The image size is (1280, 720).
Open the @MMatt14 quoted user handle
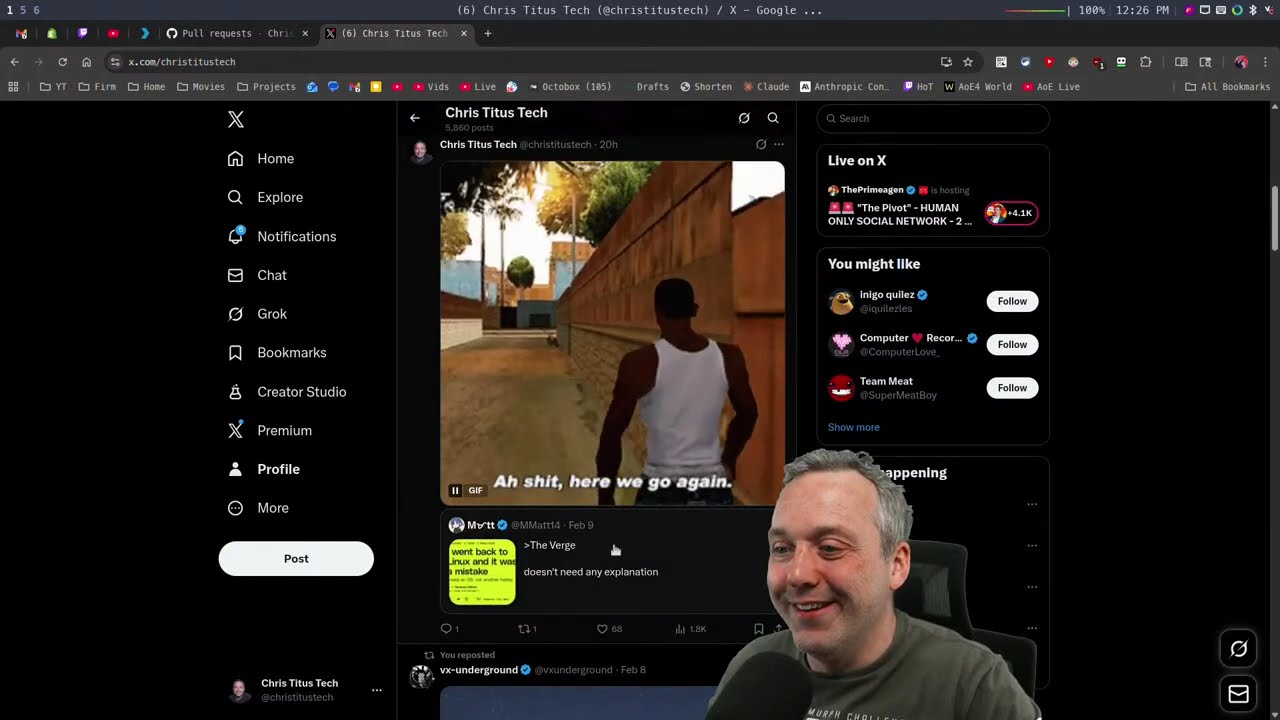tap(535, 525)
